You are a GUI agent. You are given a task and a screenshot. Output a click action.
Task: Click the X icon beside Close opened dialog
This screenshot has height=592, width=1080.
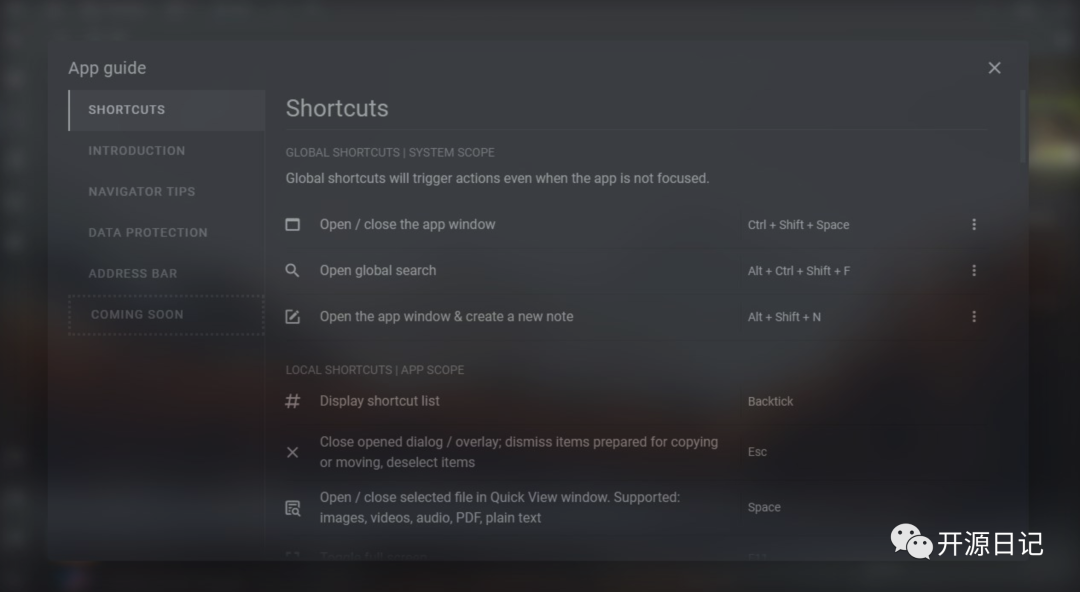[293, 452]
